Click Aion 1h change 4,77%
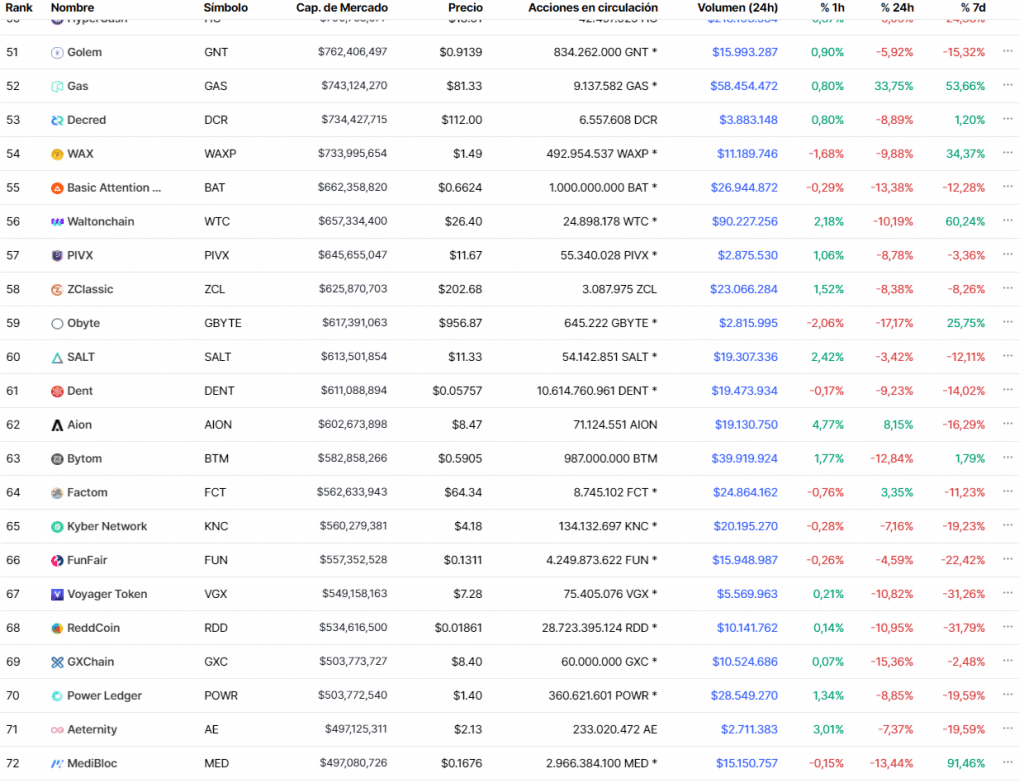Viewport: 1024px width, 783px height. (x=828, y=425)
